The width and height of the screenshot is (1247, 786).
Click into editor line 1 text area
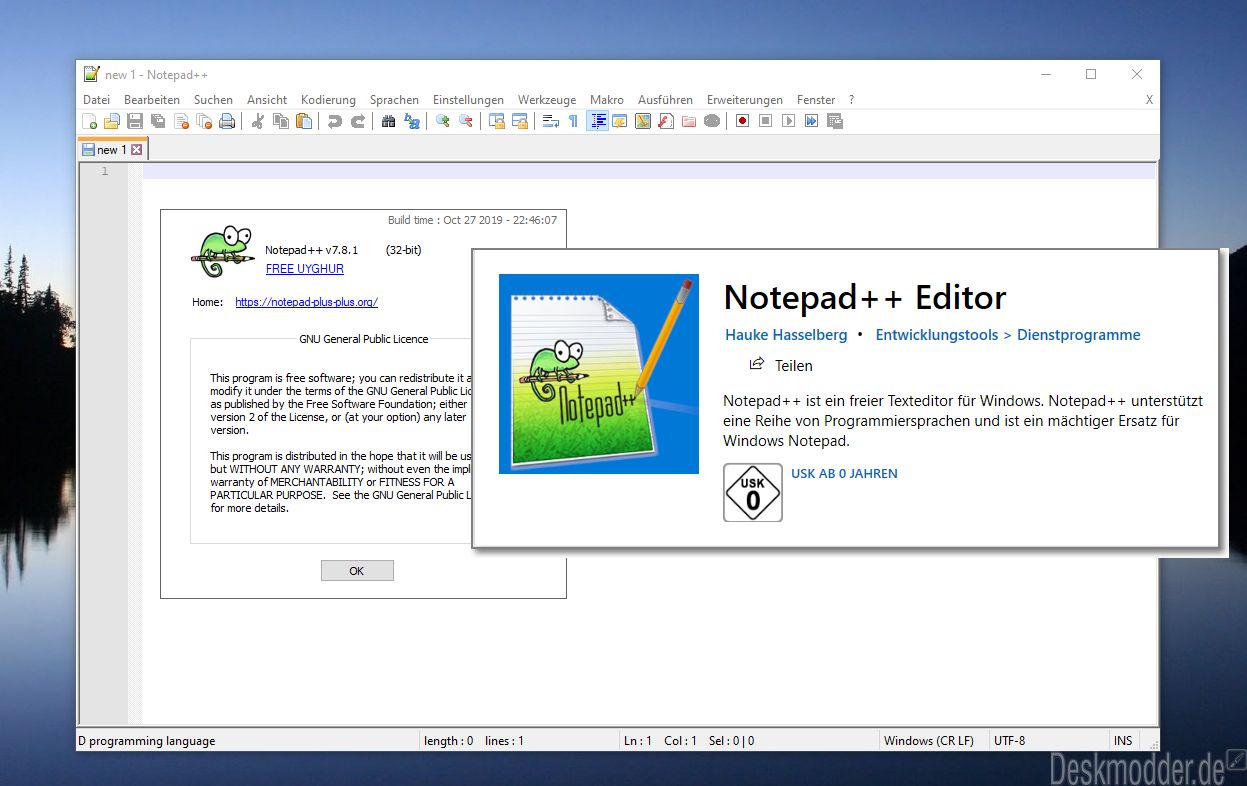click(650, 172)
